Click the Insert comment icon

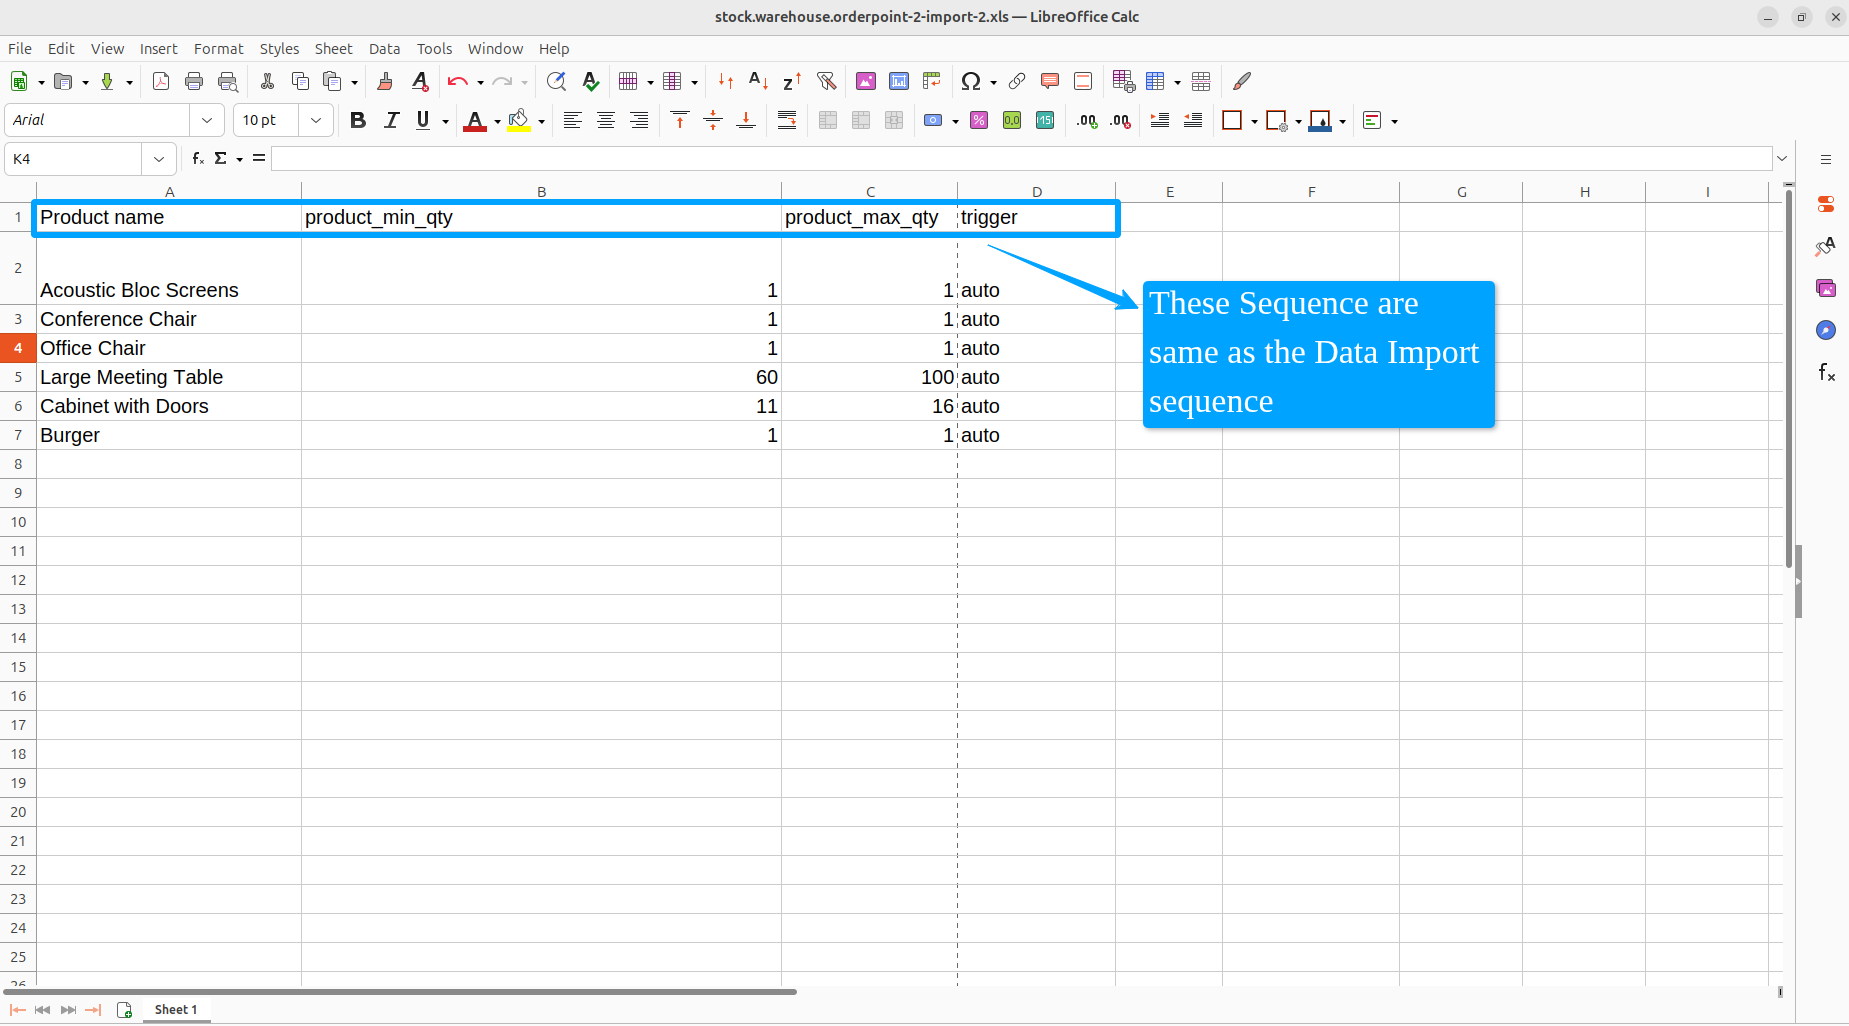pos(1050,82)
